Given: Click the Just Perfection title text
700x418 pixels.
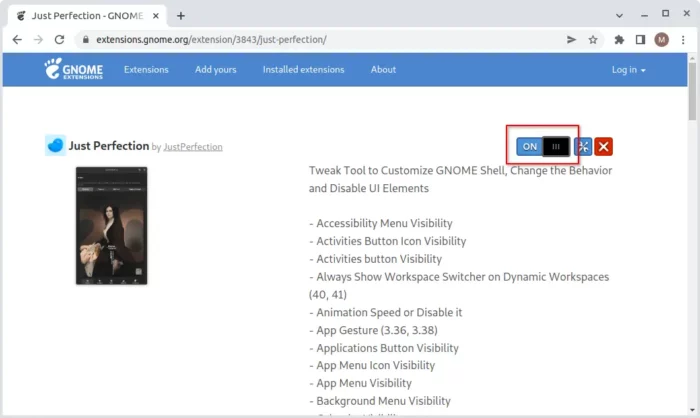Looking at the screenshot, I should click(x=109, y=146).
